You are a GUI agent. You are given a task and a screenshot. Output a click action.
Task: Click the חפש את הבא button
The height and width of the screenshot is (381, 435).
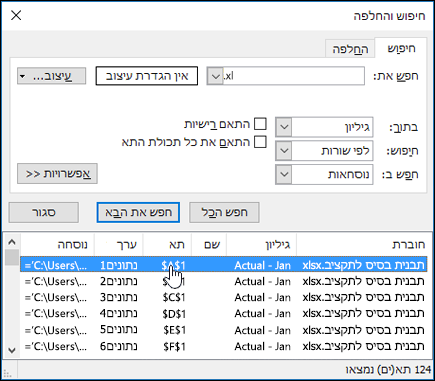point(138,212)
